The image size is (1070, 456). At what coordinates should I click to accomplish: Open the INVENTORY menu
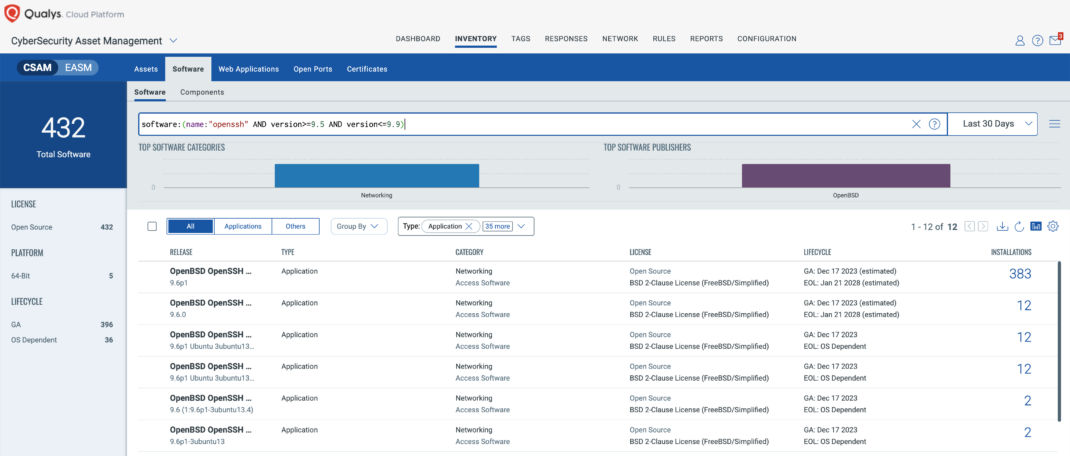click(x=476, y=39)
